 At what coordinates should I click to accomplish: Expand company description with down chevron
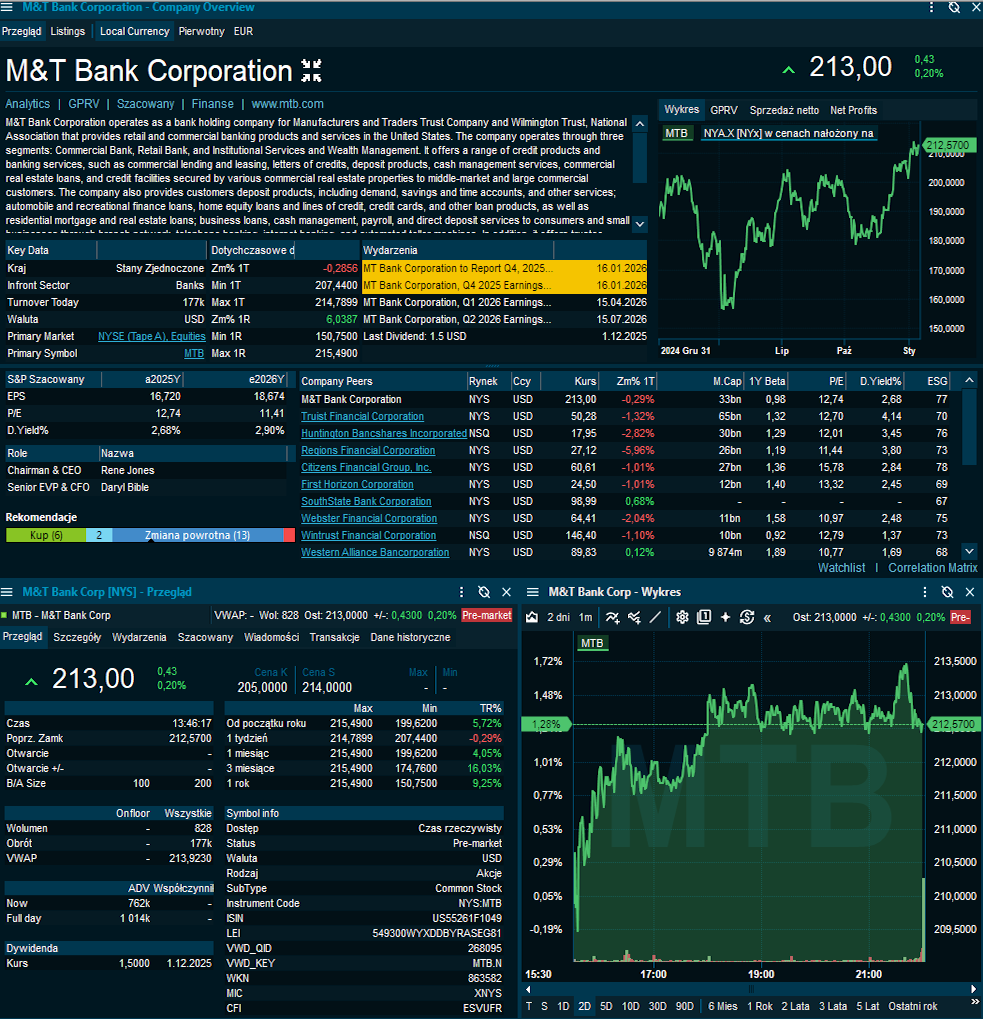[x=640, y=224]
